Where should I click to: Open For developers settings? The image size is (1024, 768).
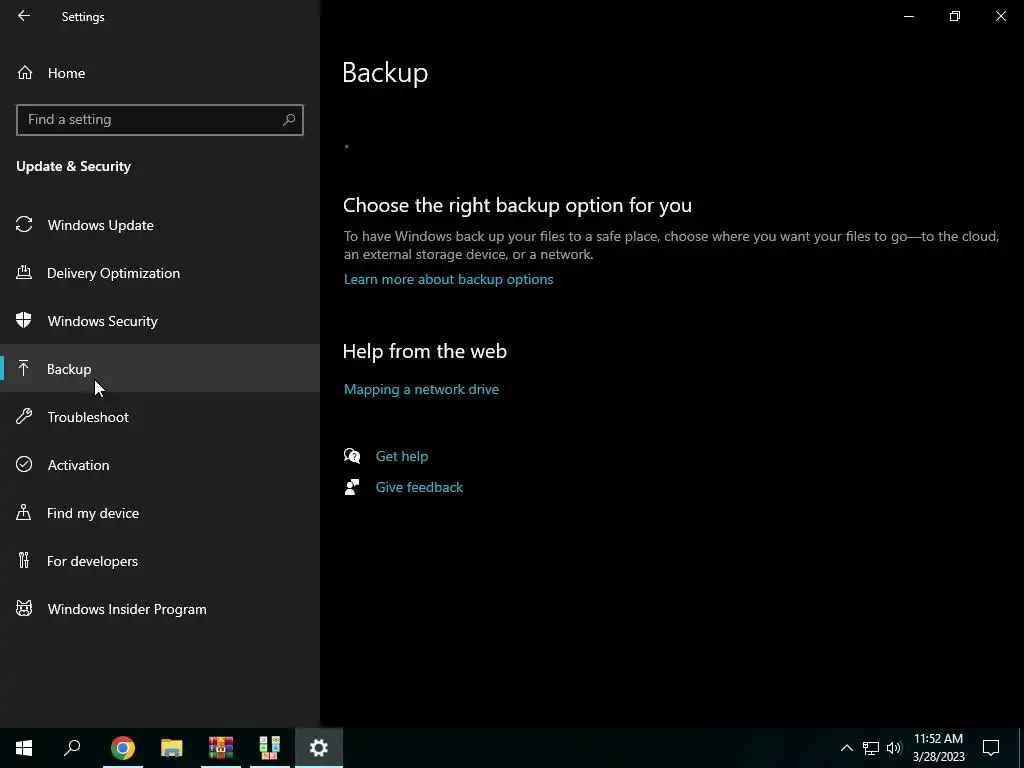[159, 561]
